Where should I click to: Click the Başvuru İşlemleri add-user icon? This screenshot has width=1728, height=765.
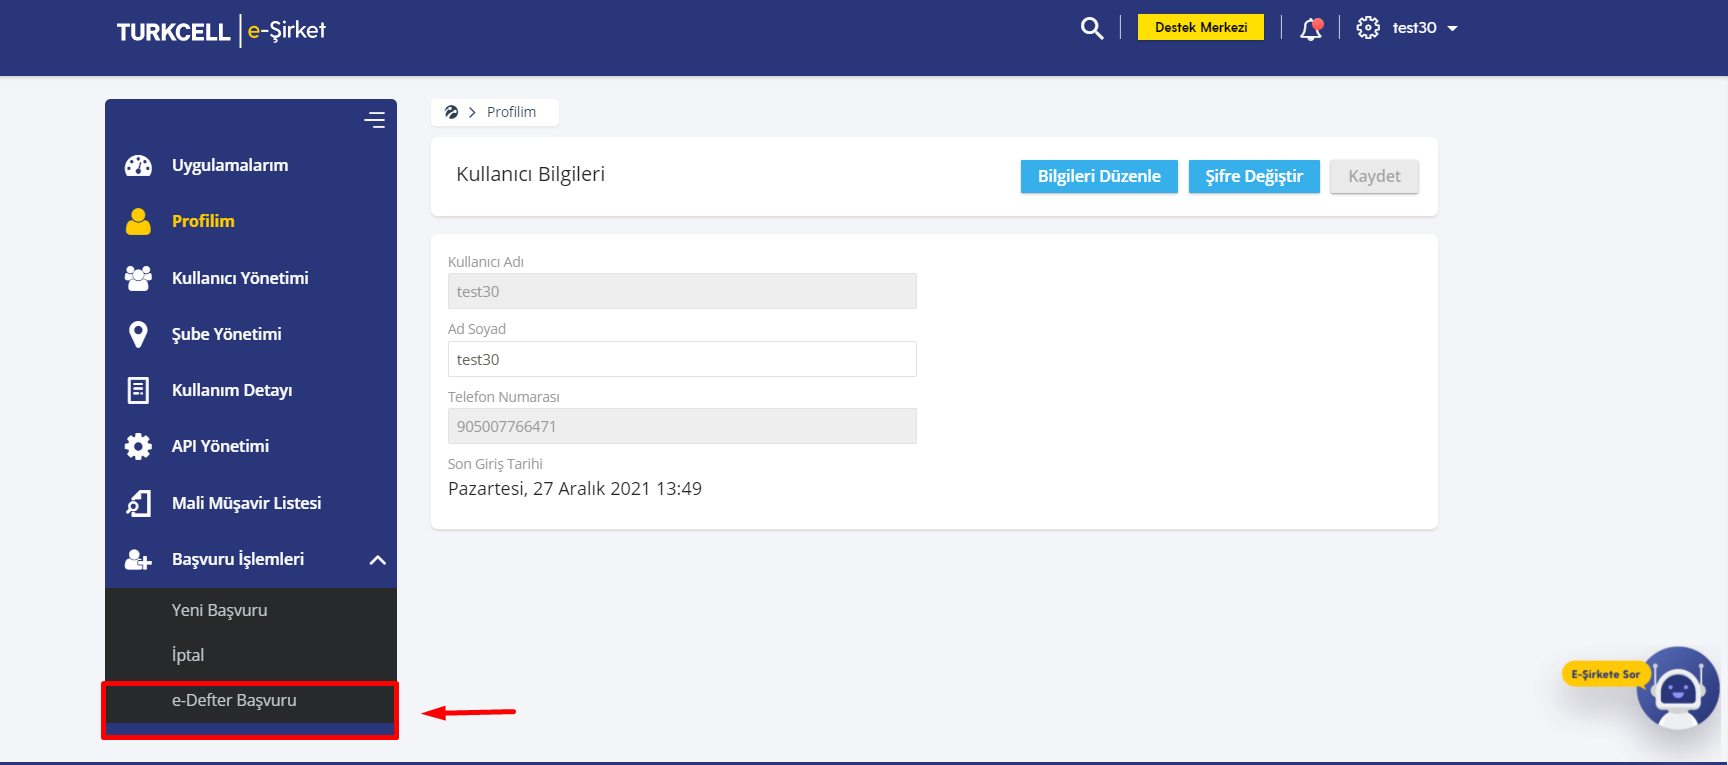(138, 559)
